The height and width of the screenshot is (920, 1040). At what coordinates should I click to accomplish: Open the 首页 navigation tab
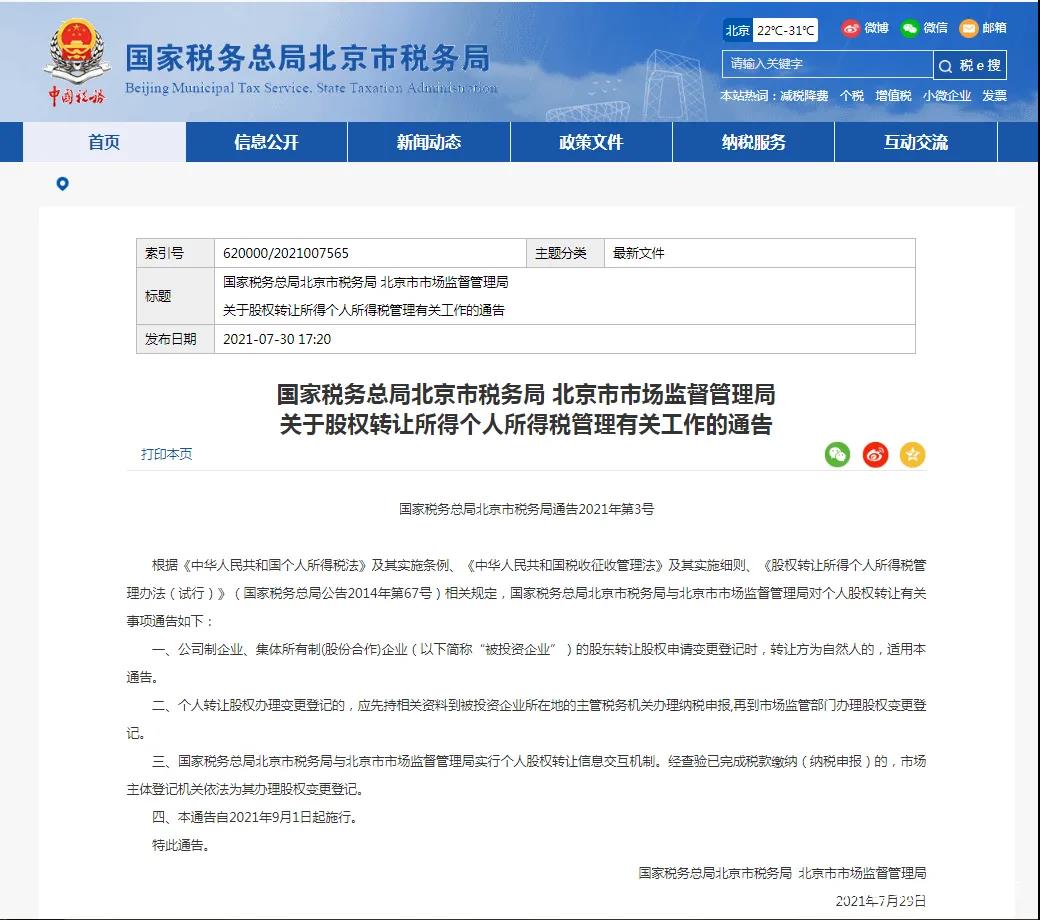click(x=104, y=142)
